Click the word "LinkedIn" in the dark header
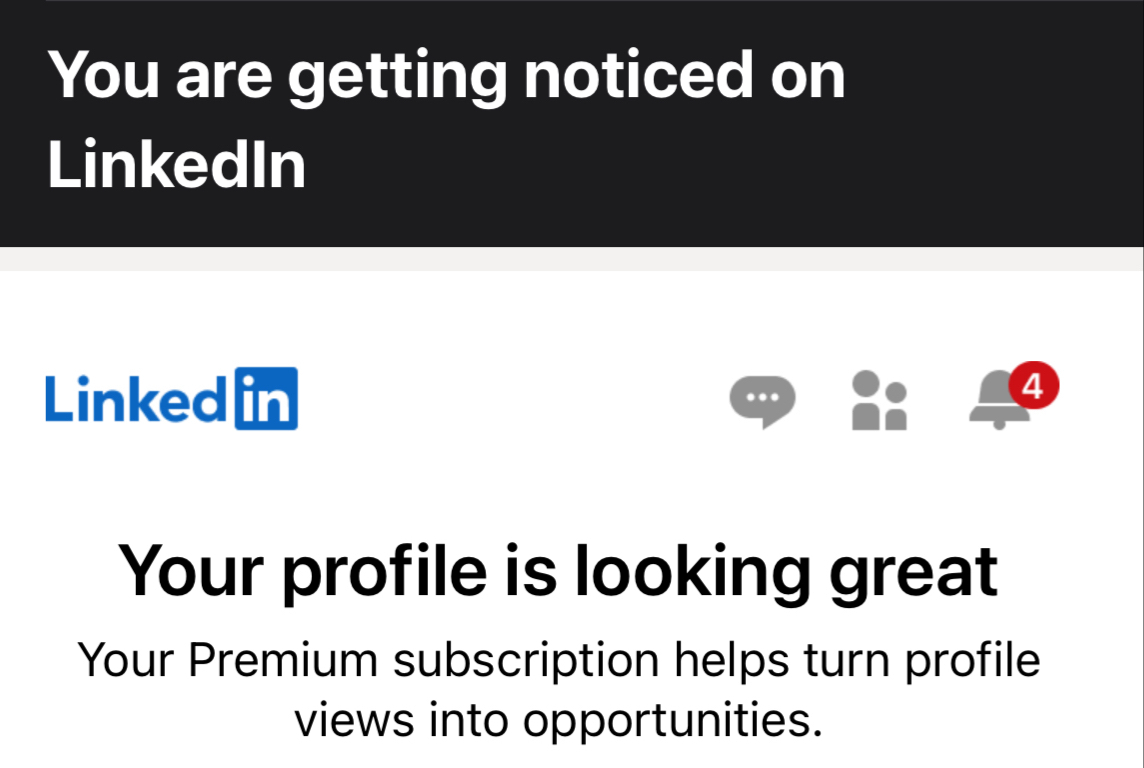 click(176, 165)
